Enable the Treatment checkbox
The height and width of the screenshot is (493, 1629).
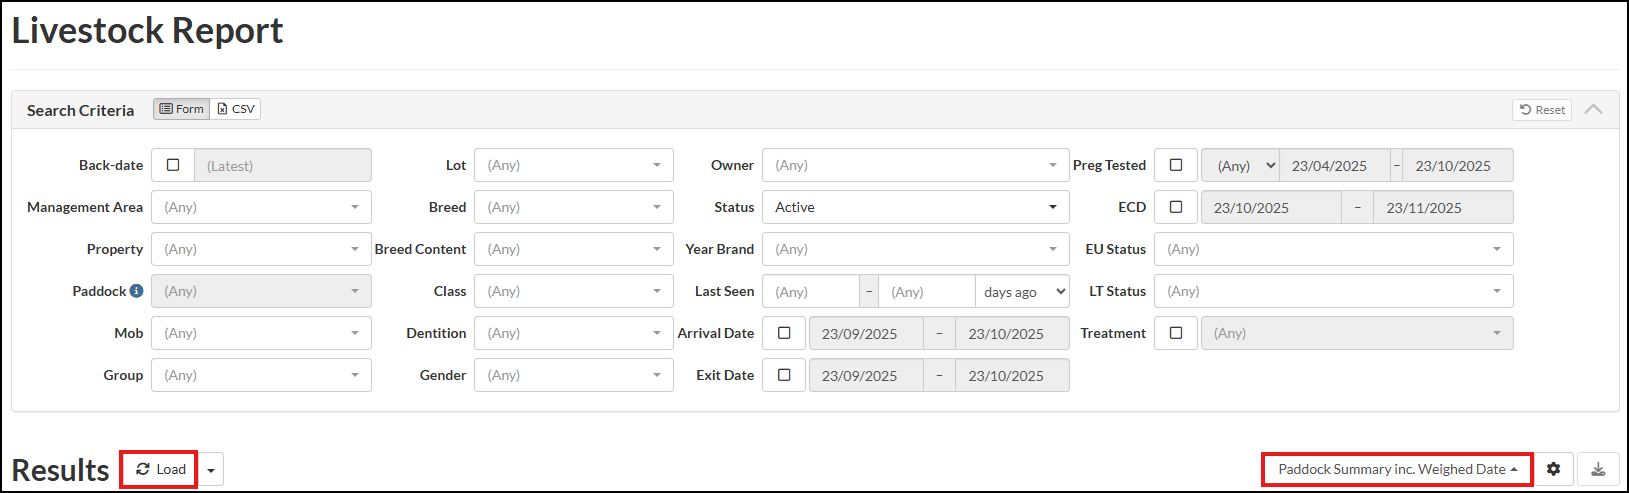click(1176, 333)
